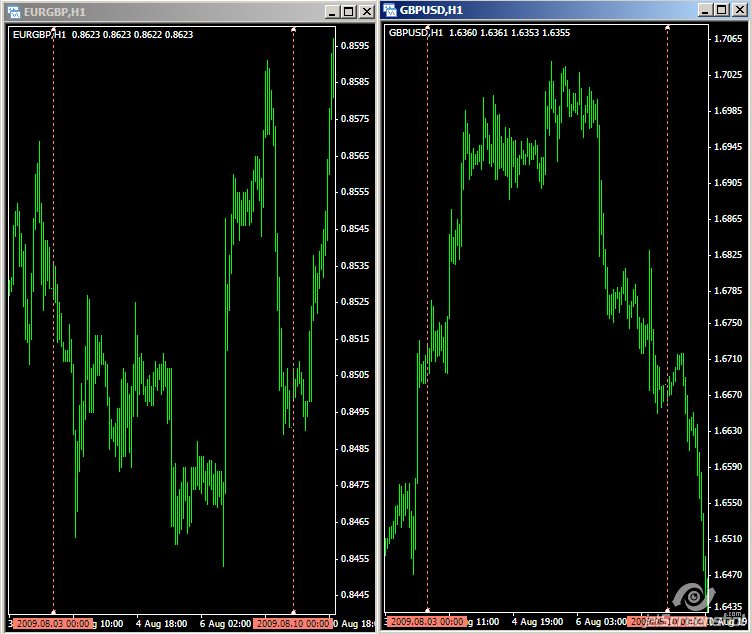The image size is (752, 634).
Task: Click the GBPUSD,H1 chart window icon
Action: pos(390,10)
